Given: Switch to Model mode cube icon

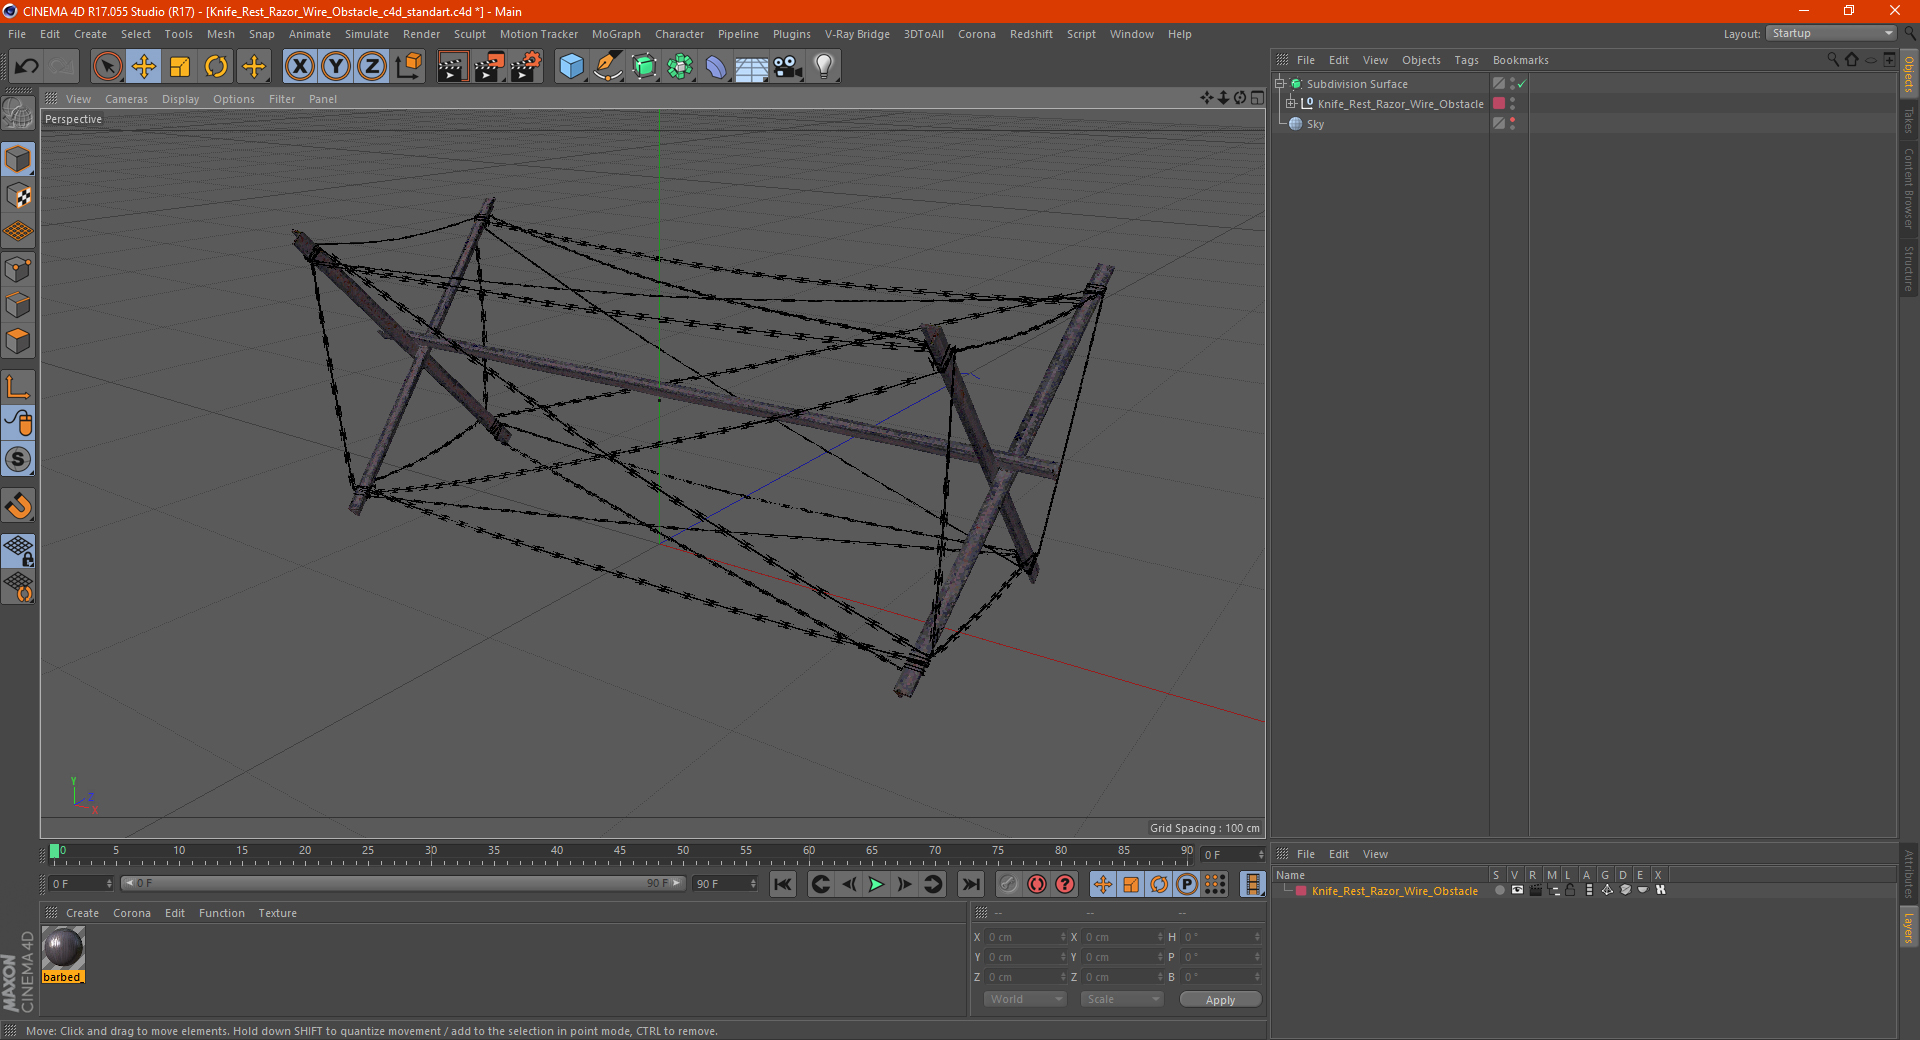Looking at the screenshot, I should [x=18, y=159].
